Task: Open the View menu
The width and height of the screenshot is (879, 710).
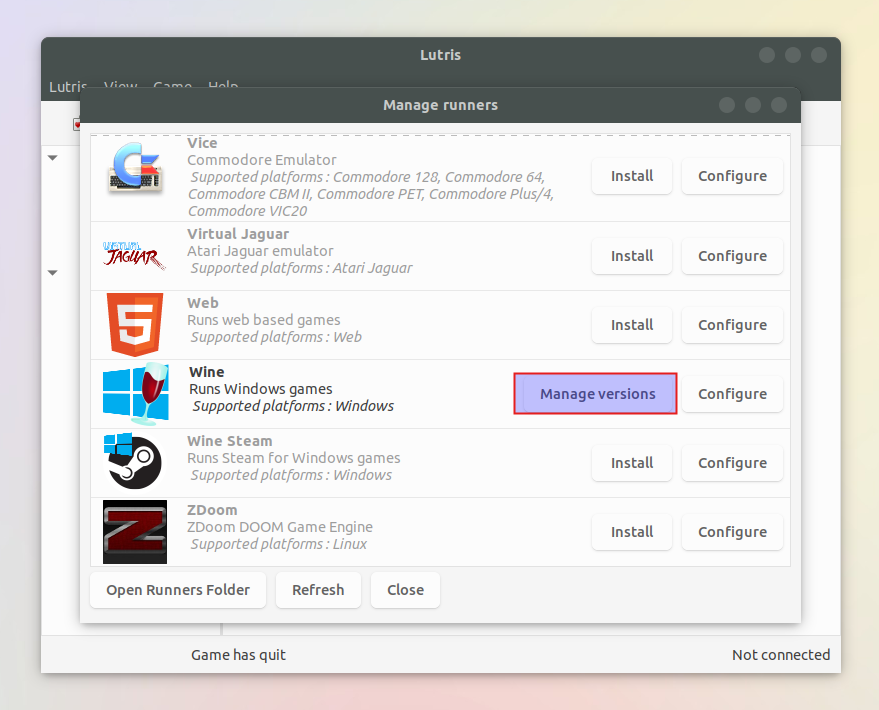Action: click(x=121, y=87)
